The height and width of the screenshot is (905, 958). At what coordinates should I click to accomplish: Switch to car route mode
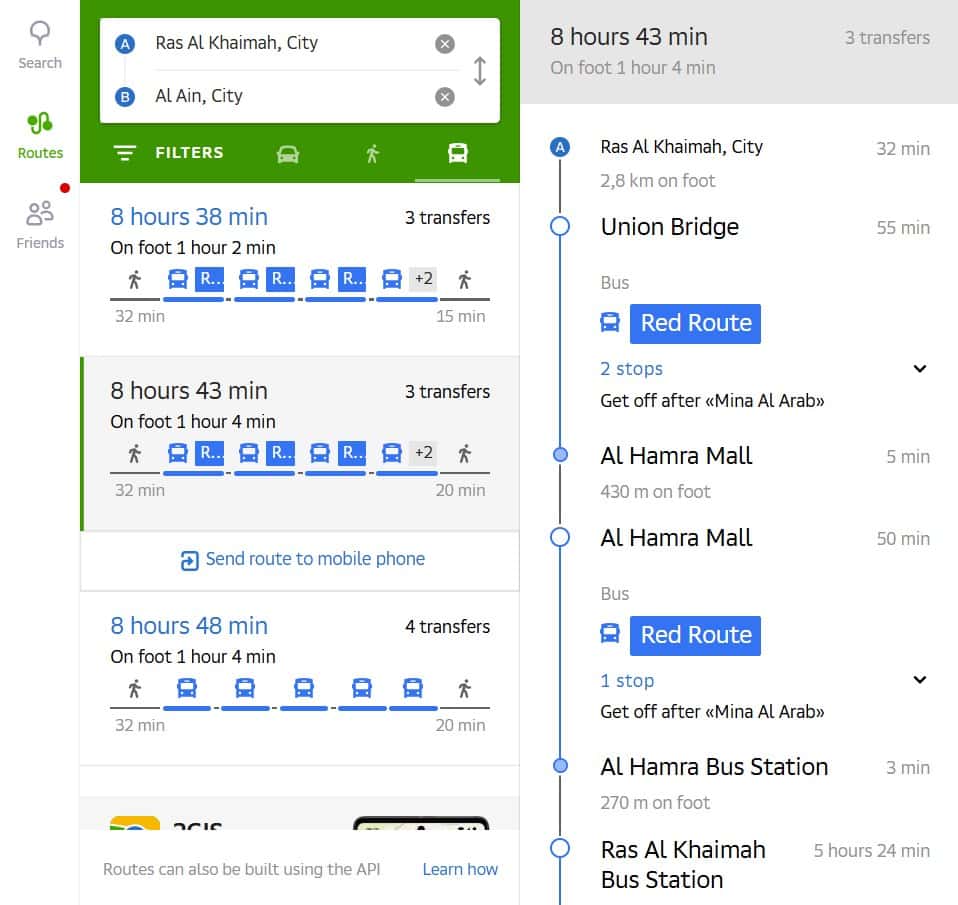[x=288, y=153]
